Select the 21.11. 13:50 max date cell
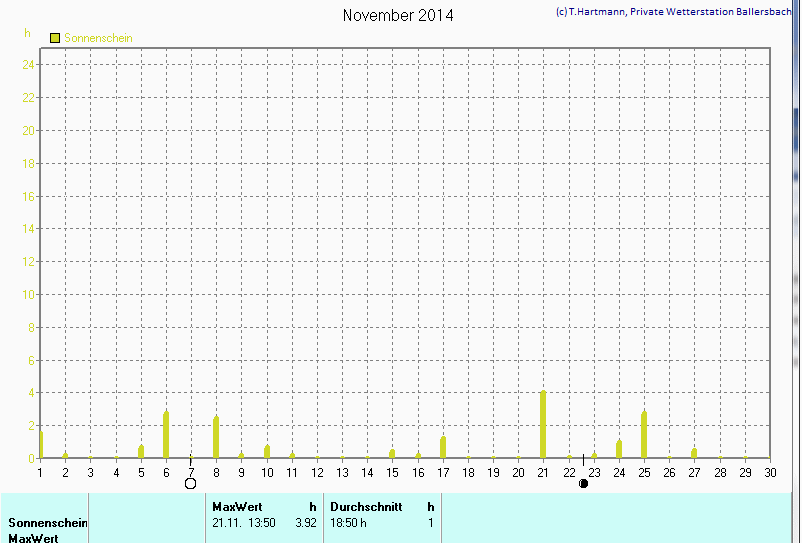This screenshot has height=543, width=802. coord(244,522)
